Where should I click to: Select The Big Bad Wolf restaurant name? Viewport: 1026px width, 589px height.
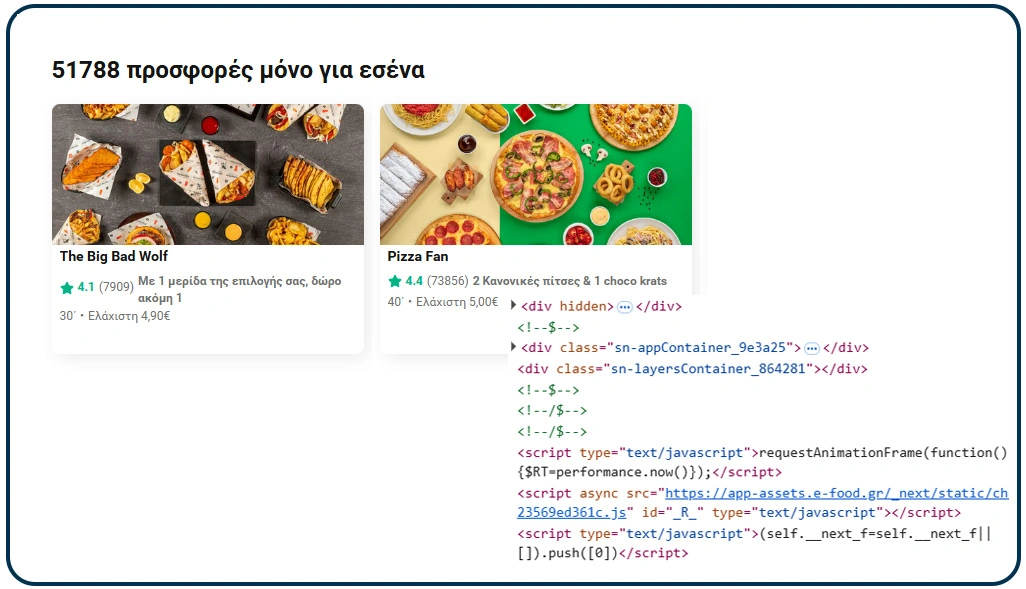tap(113, 257)
